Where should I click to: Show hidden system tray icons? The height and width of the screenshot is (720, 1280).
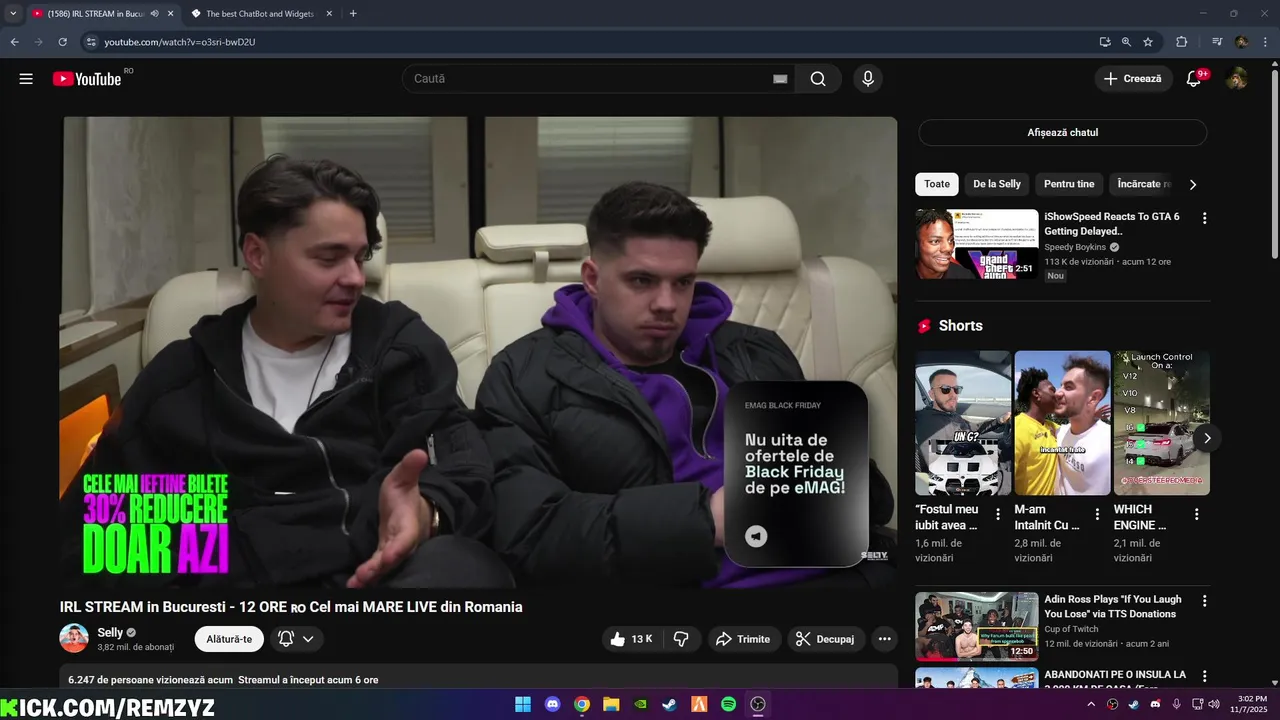click(x=1091, y=704)
